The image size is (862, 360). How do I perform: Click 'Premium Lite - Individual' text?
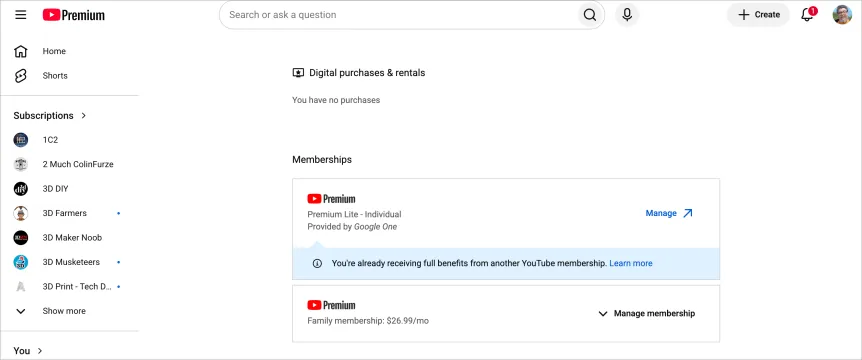point(355,214)
